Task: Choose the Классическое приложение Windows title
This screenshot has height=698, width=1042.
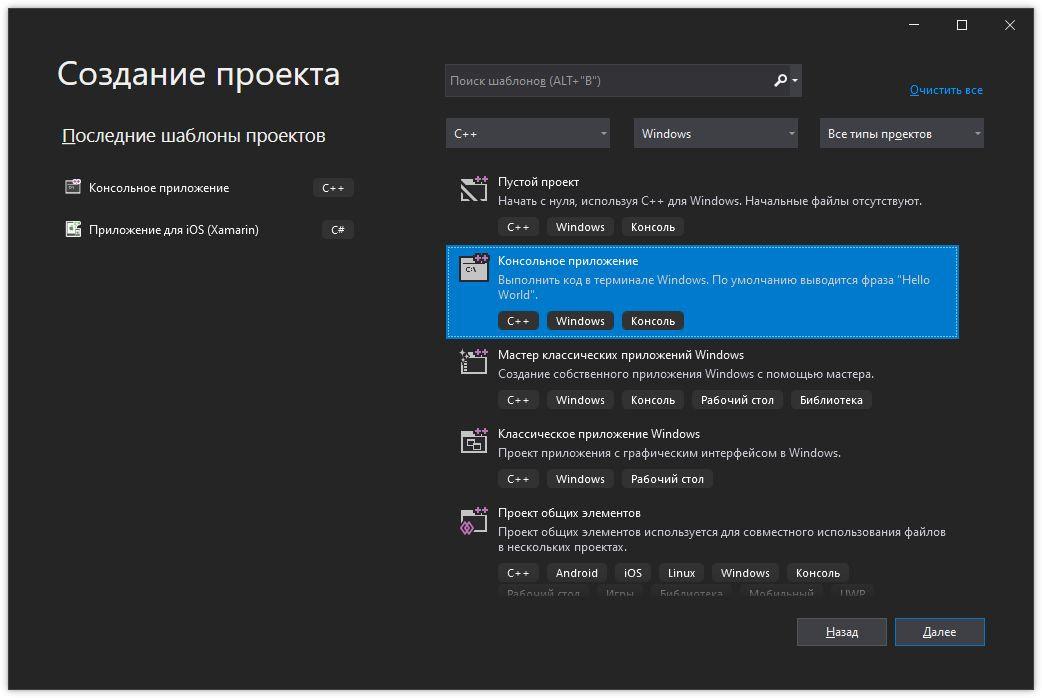Action: coord(598,434)
